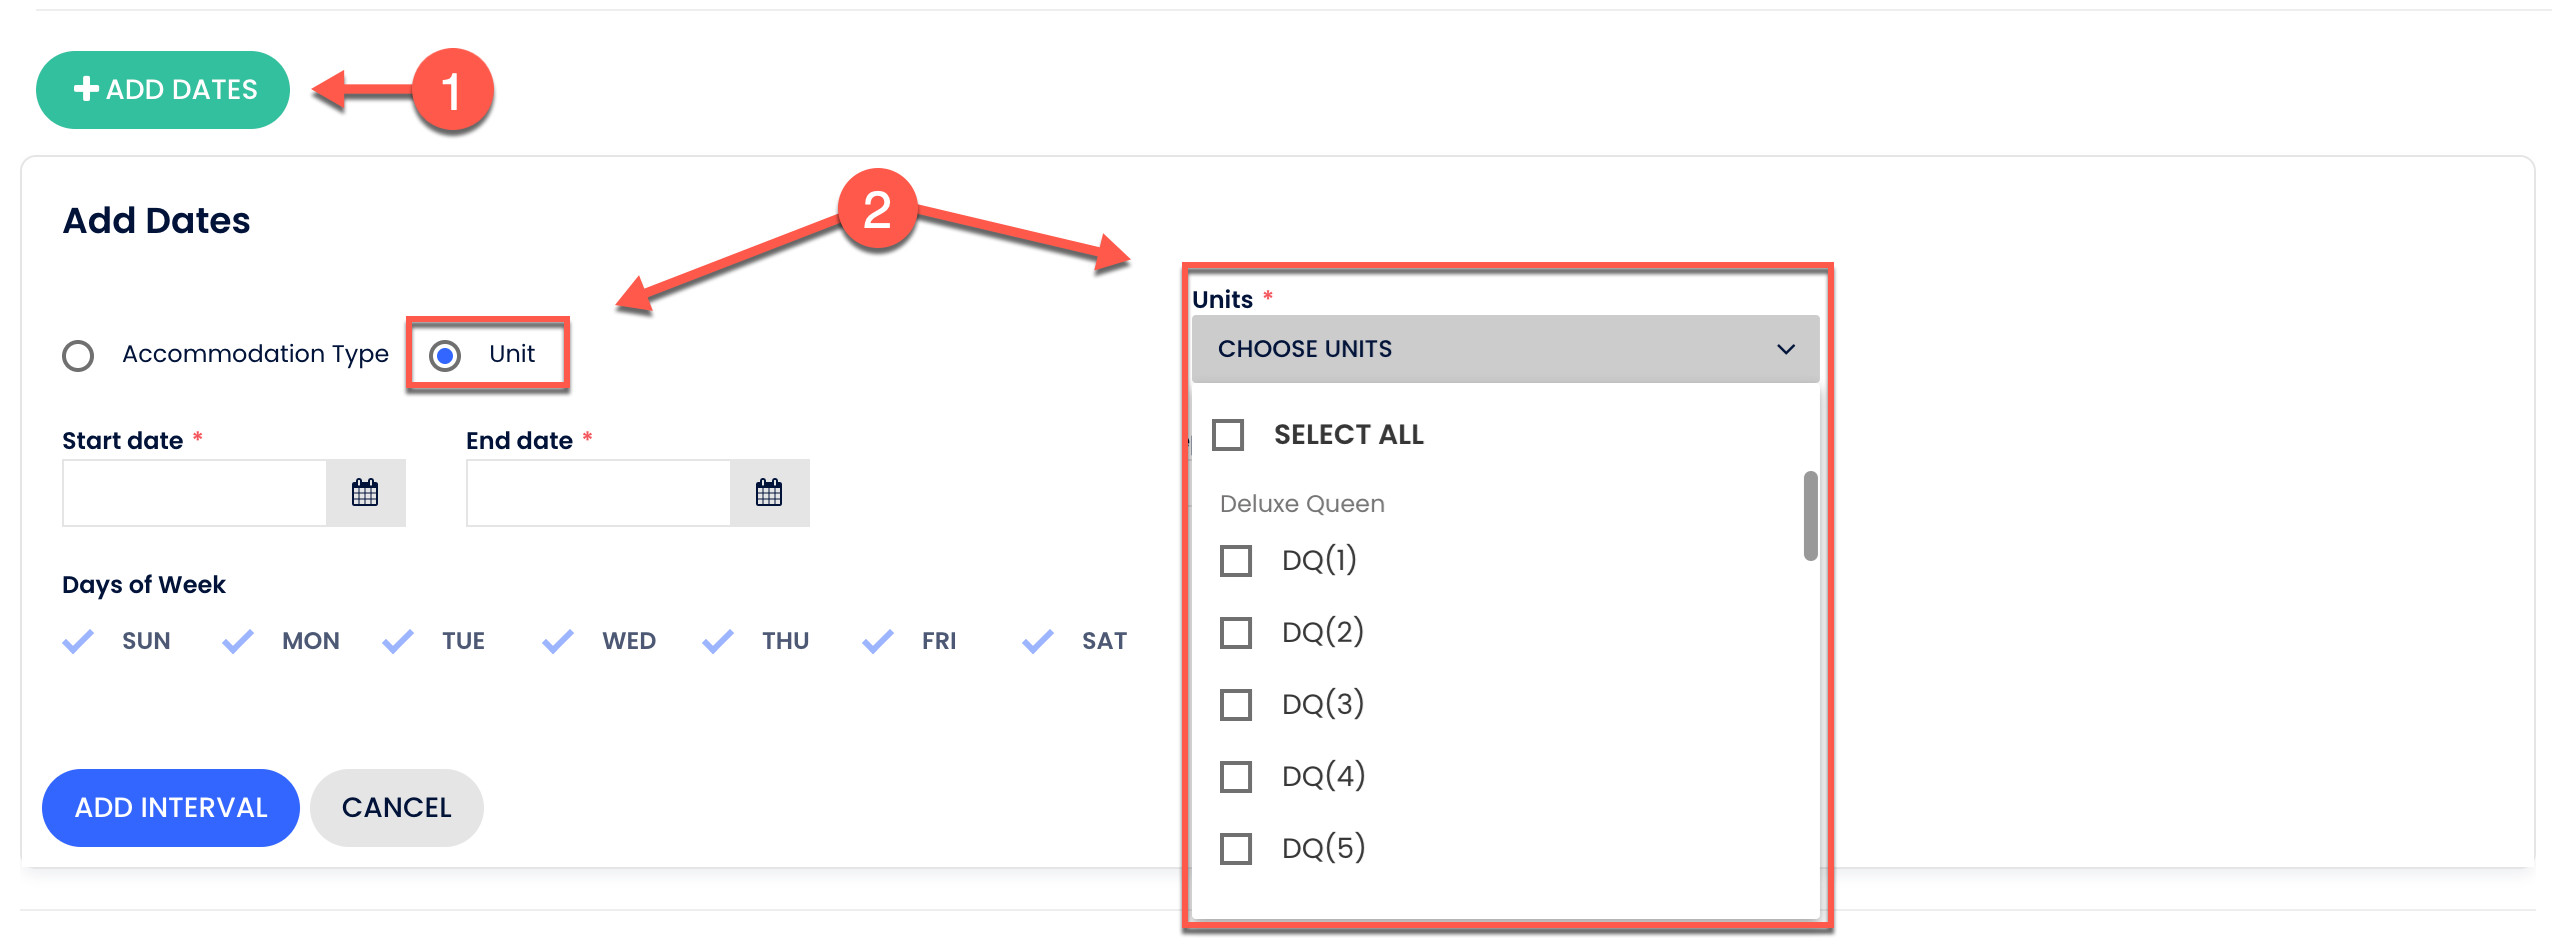
Task: Check the DQ(3) unit checkbox
Action: [1237, 703]
